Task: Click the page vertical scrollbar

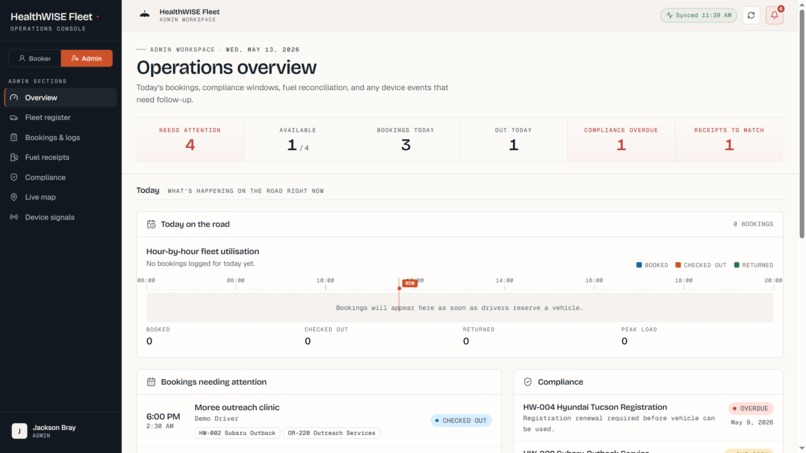Action: click(801, 123)
